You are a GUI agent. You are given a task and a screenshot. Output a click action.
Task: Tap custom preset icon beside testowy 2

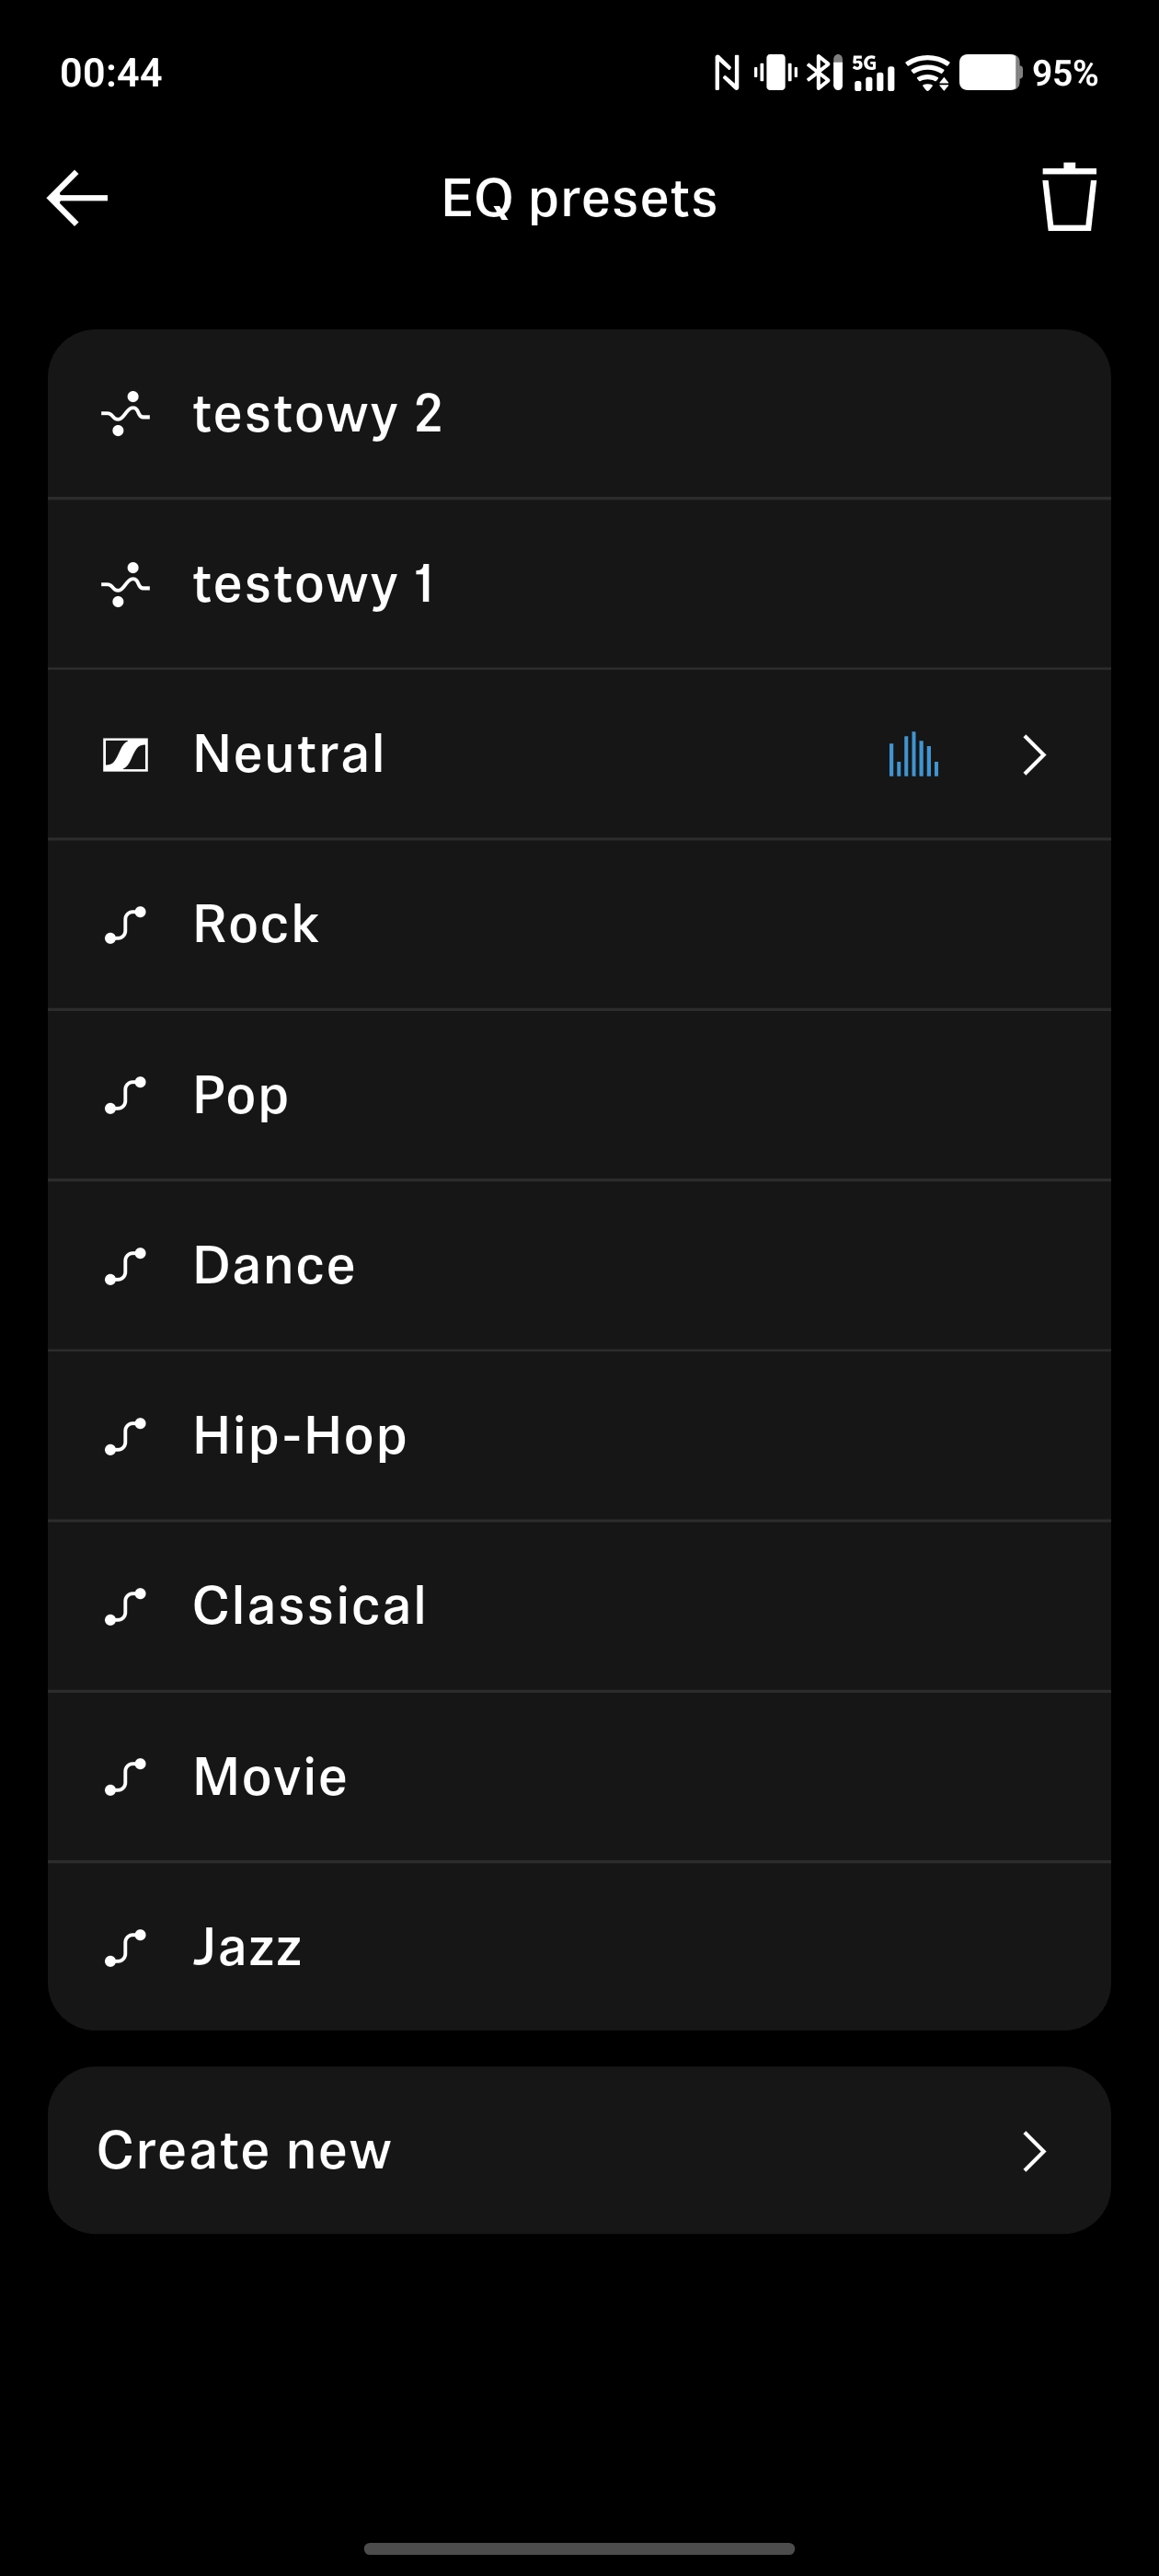tap(126, 414)
